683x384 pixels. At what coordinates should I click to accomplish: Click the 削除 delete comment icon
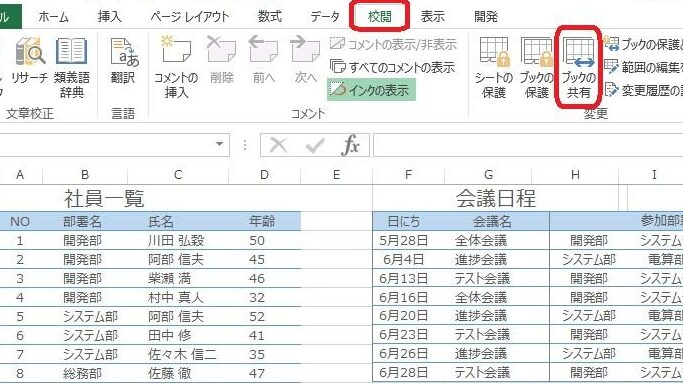point(222,61)
